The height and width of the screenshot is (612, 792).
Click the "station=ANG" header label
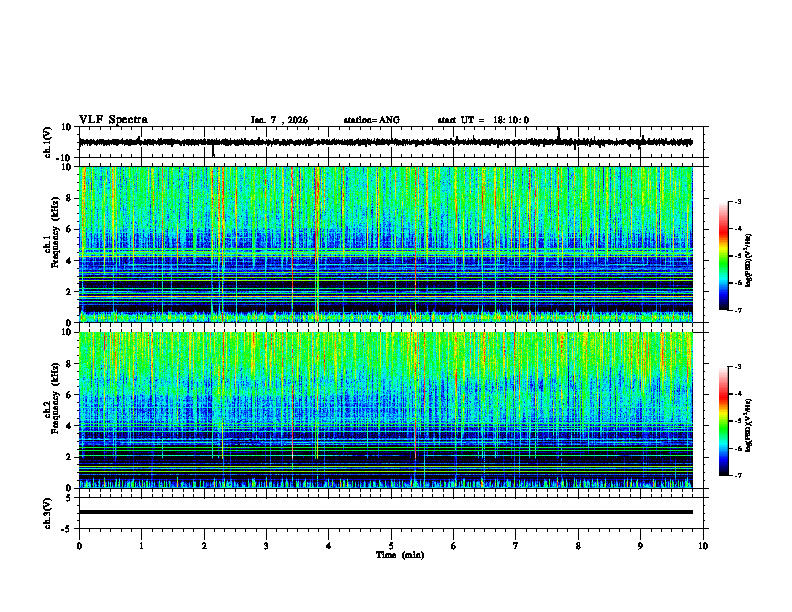pos(371,120)
